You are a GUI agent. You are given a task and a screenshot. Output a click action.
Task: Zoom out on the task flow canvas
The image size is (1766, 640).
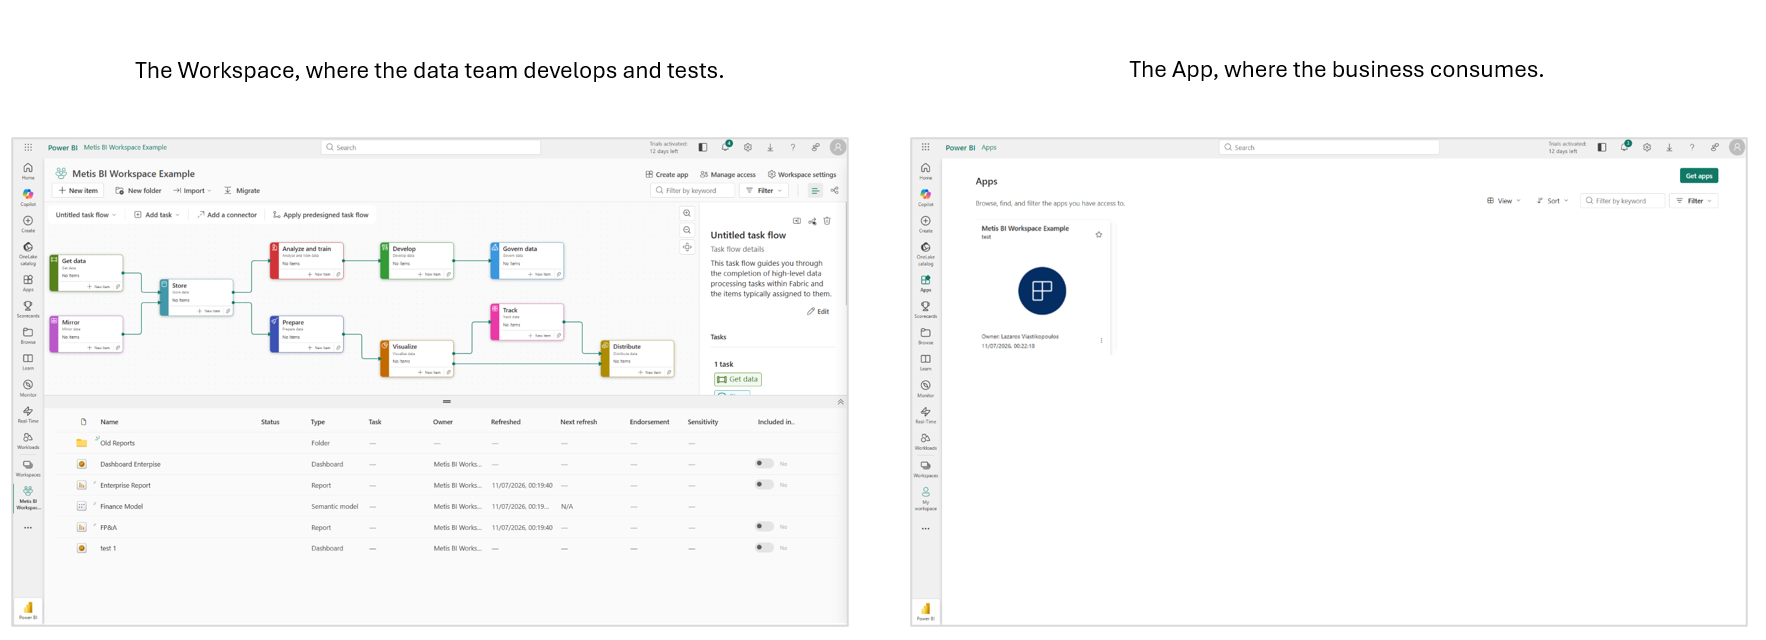pyautogui.click(x=687, y=230)
